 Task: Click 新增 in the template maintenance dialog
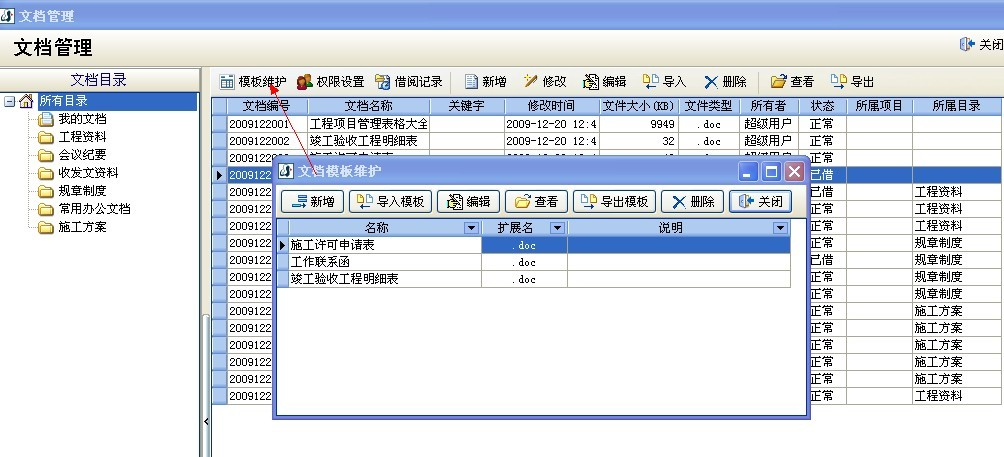(311, 201)
